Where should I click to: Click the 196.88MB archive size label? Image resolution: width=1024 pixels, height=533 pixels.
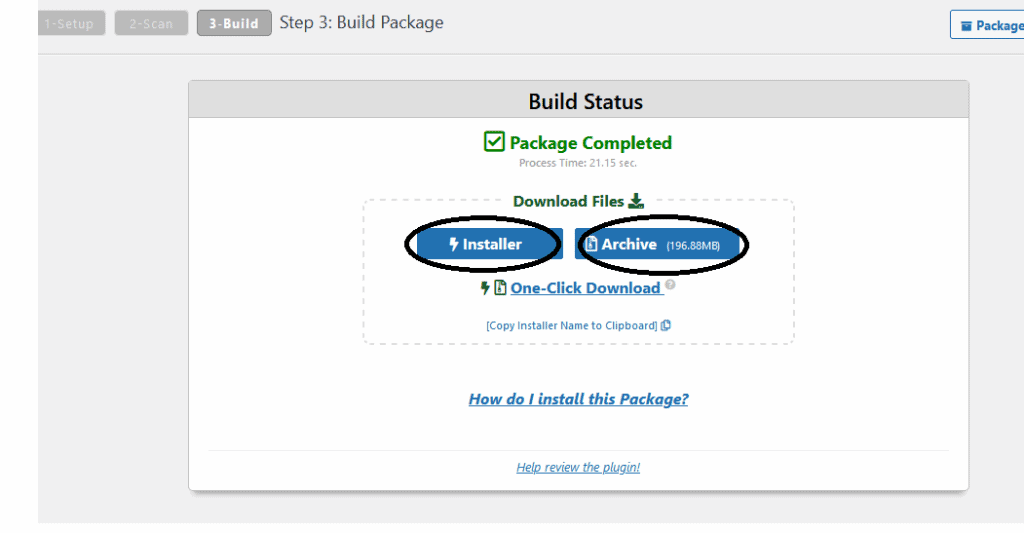[x=693, y=246]
